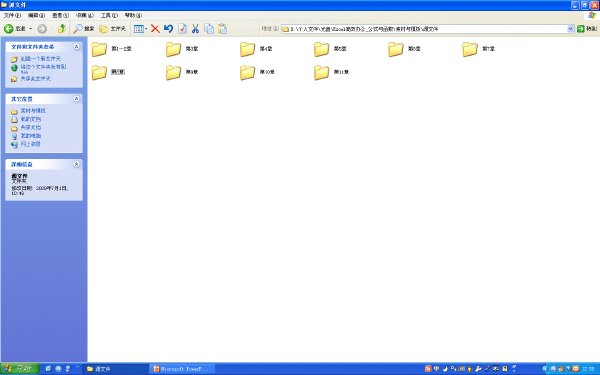This screenshot has height=375, width=600.
Task: Collapse the File and Folder Tasks panel
Action: (76, 46)
